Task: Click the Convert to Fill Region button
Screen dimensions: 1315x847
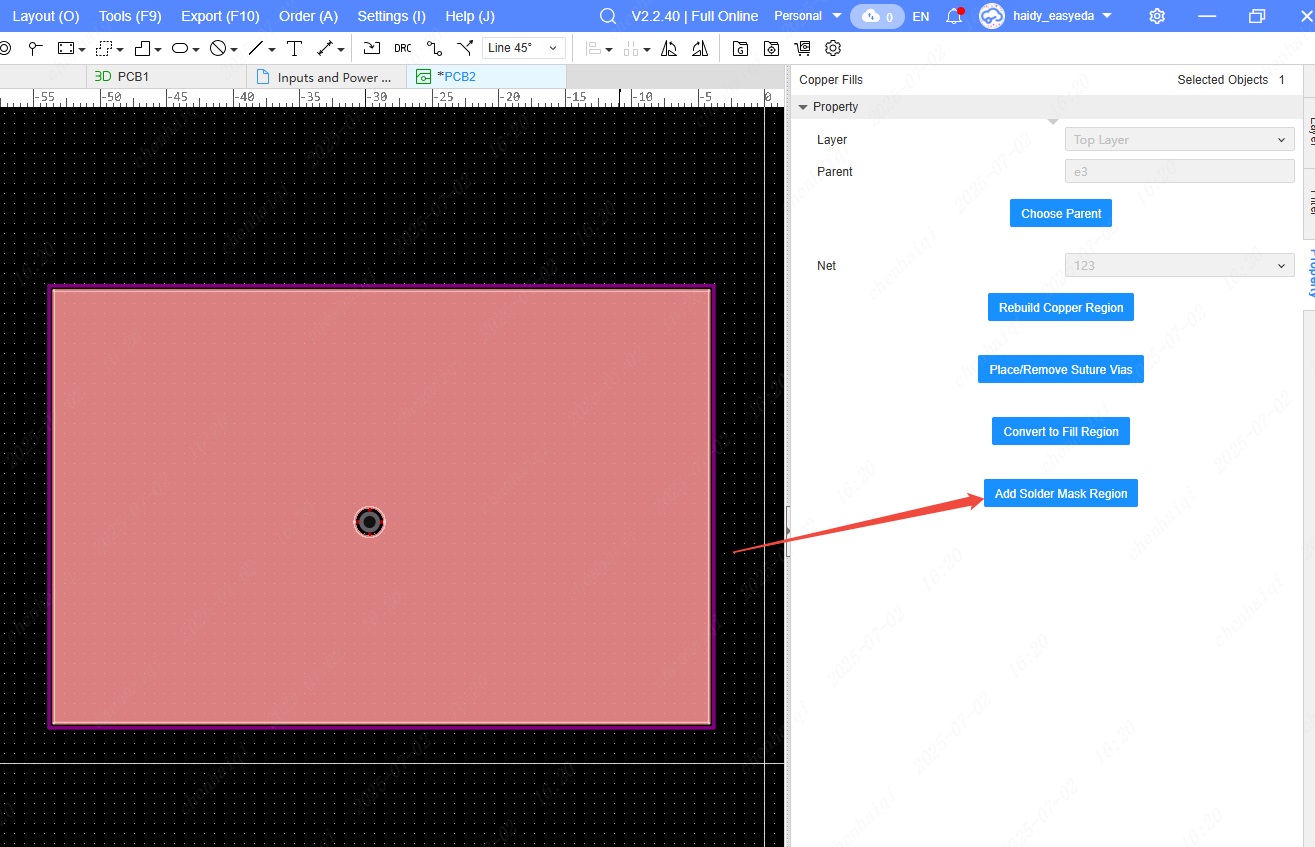Action: click(1060, 432)
